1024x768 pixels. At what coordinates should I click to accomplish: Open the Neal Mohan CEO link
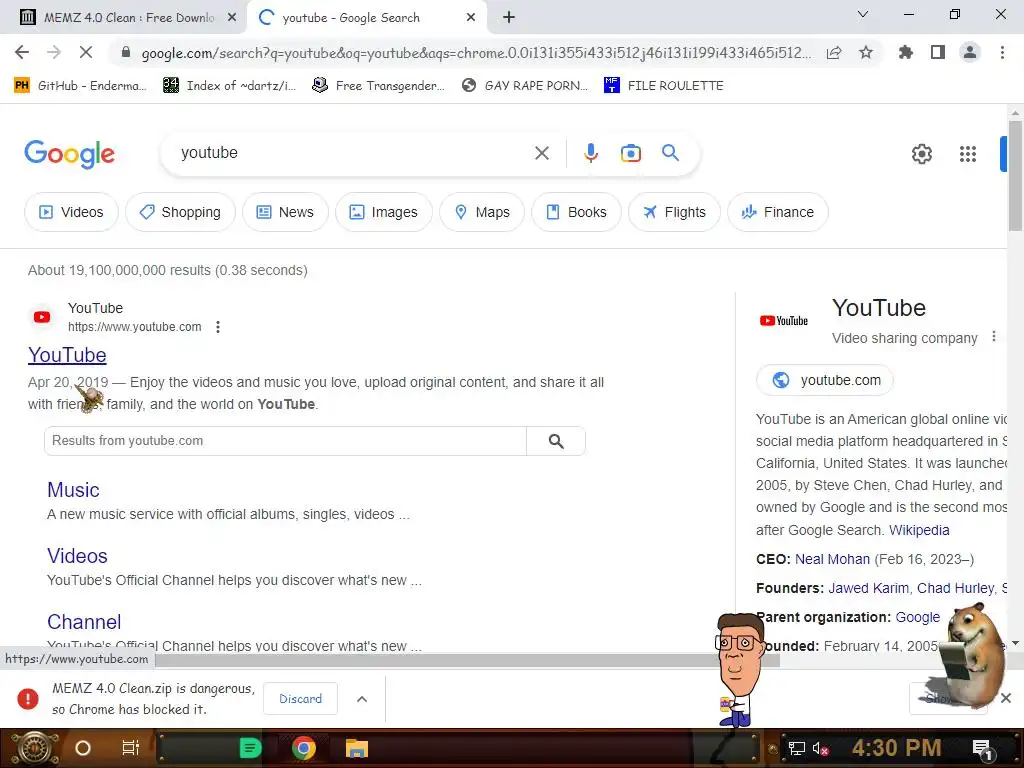click(x=832, y=559)
